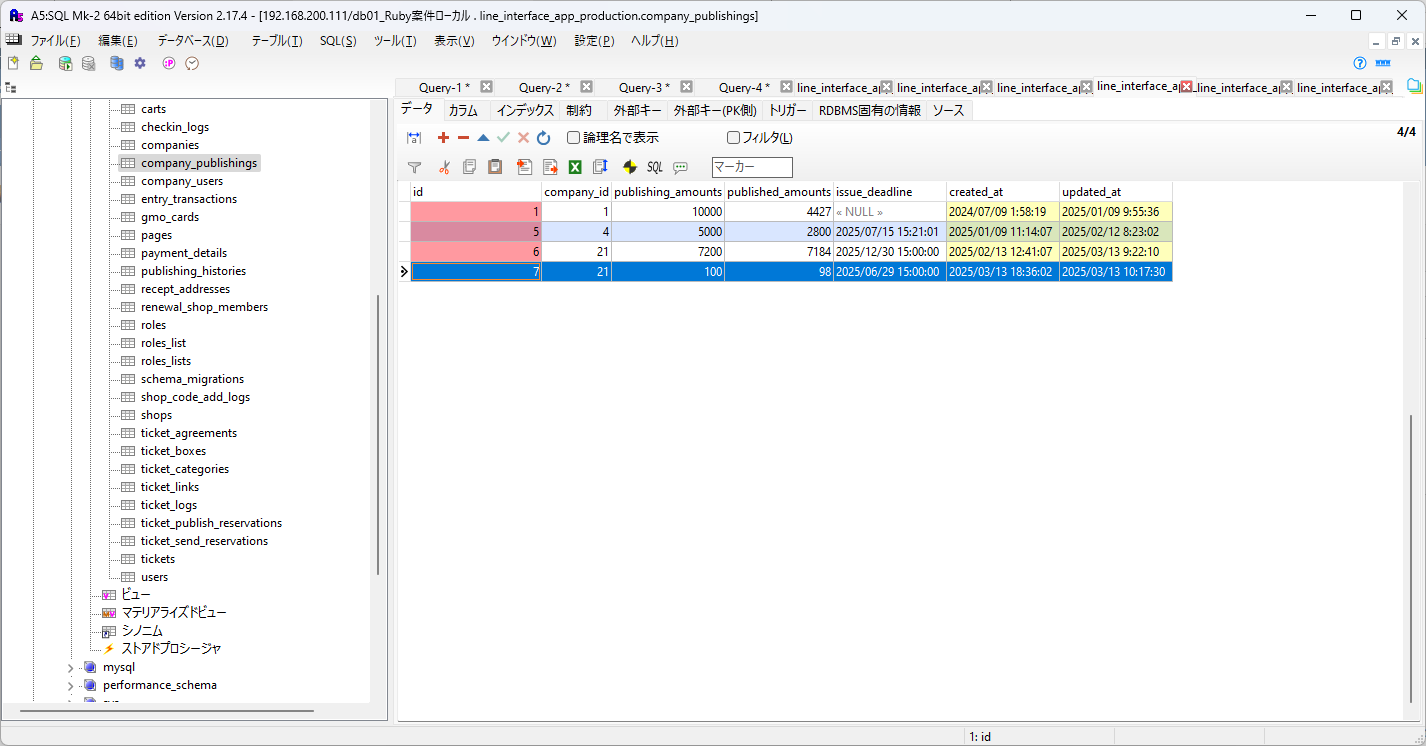Click the data grid vertical scrollbar
This screenshot has width=1426, height=746.
[1411, 558]
